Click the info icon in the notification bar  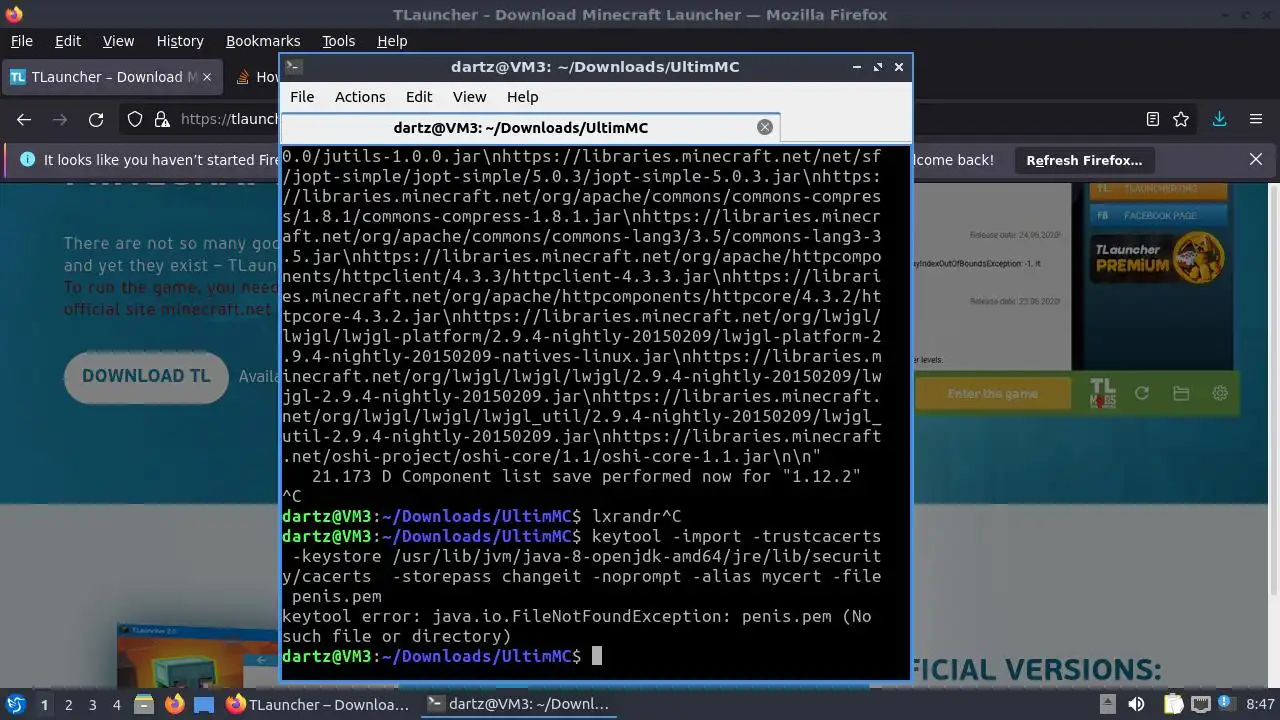[x=27, y=160]
